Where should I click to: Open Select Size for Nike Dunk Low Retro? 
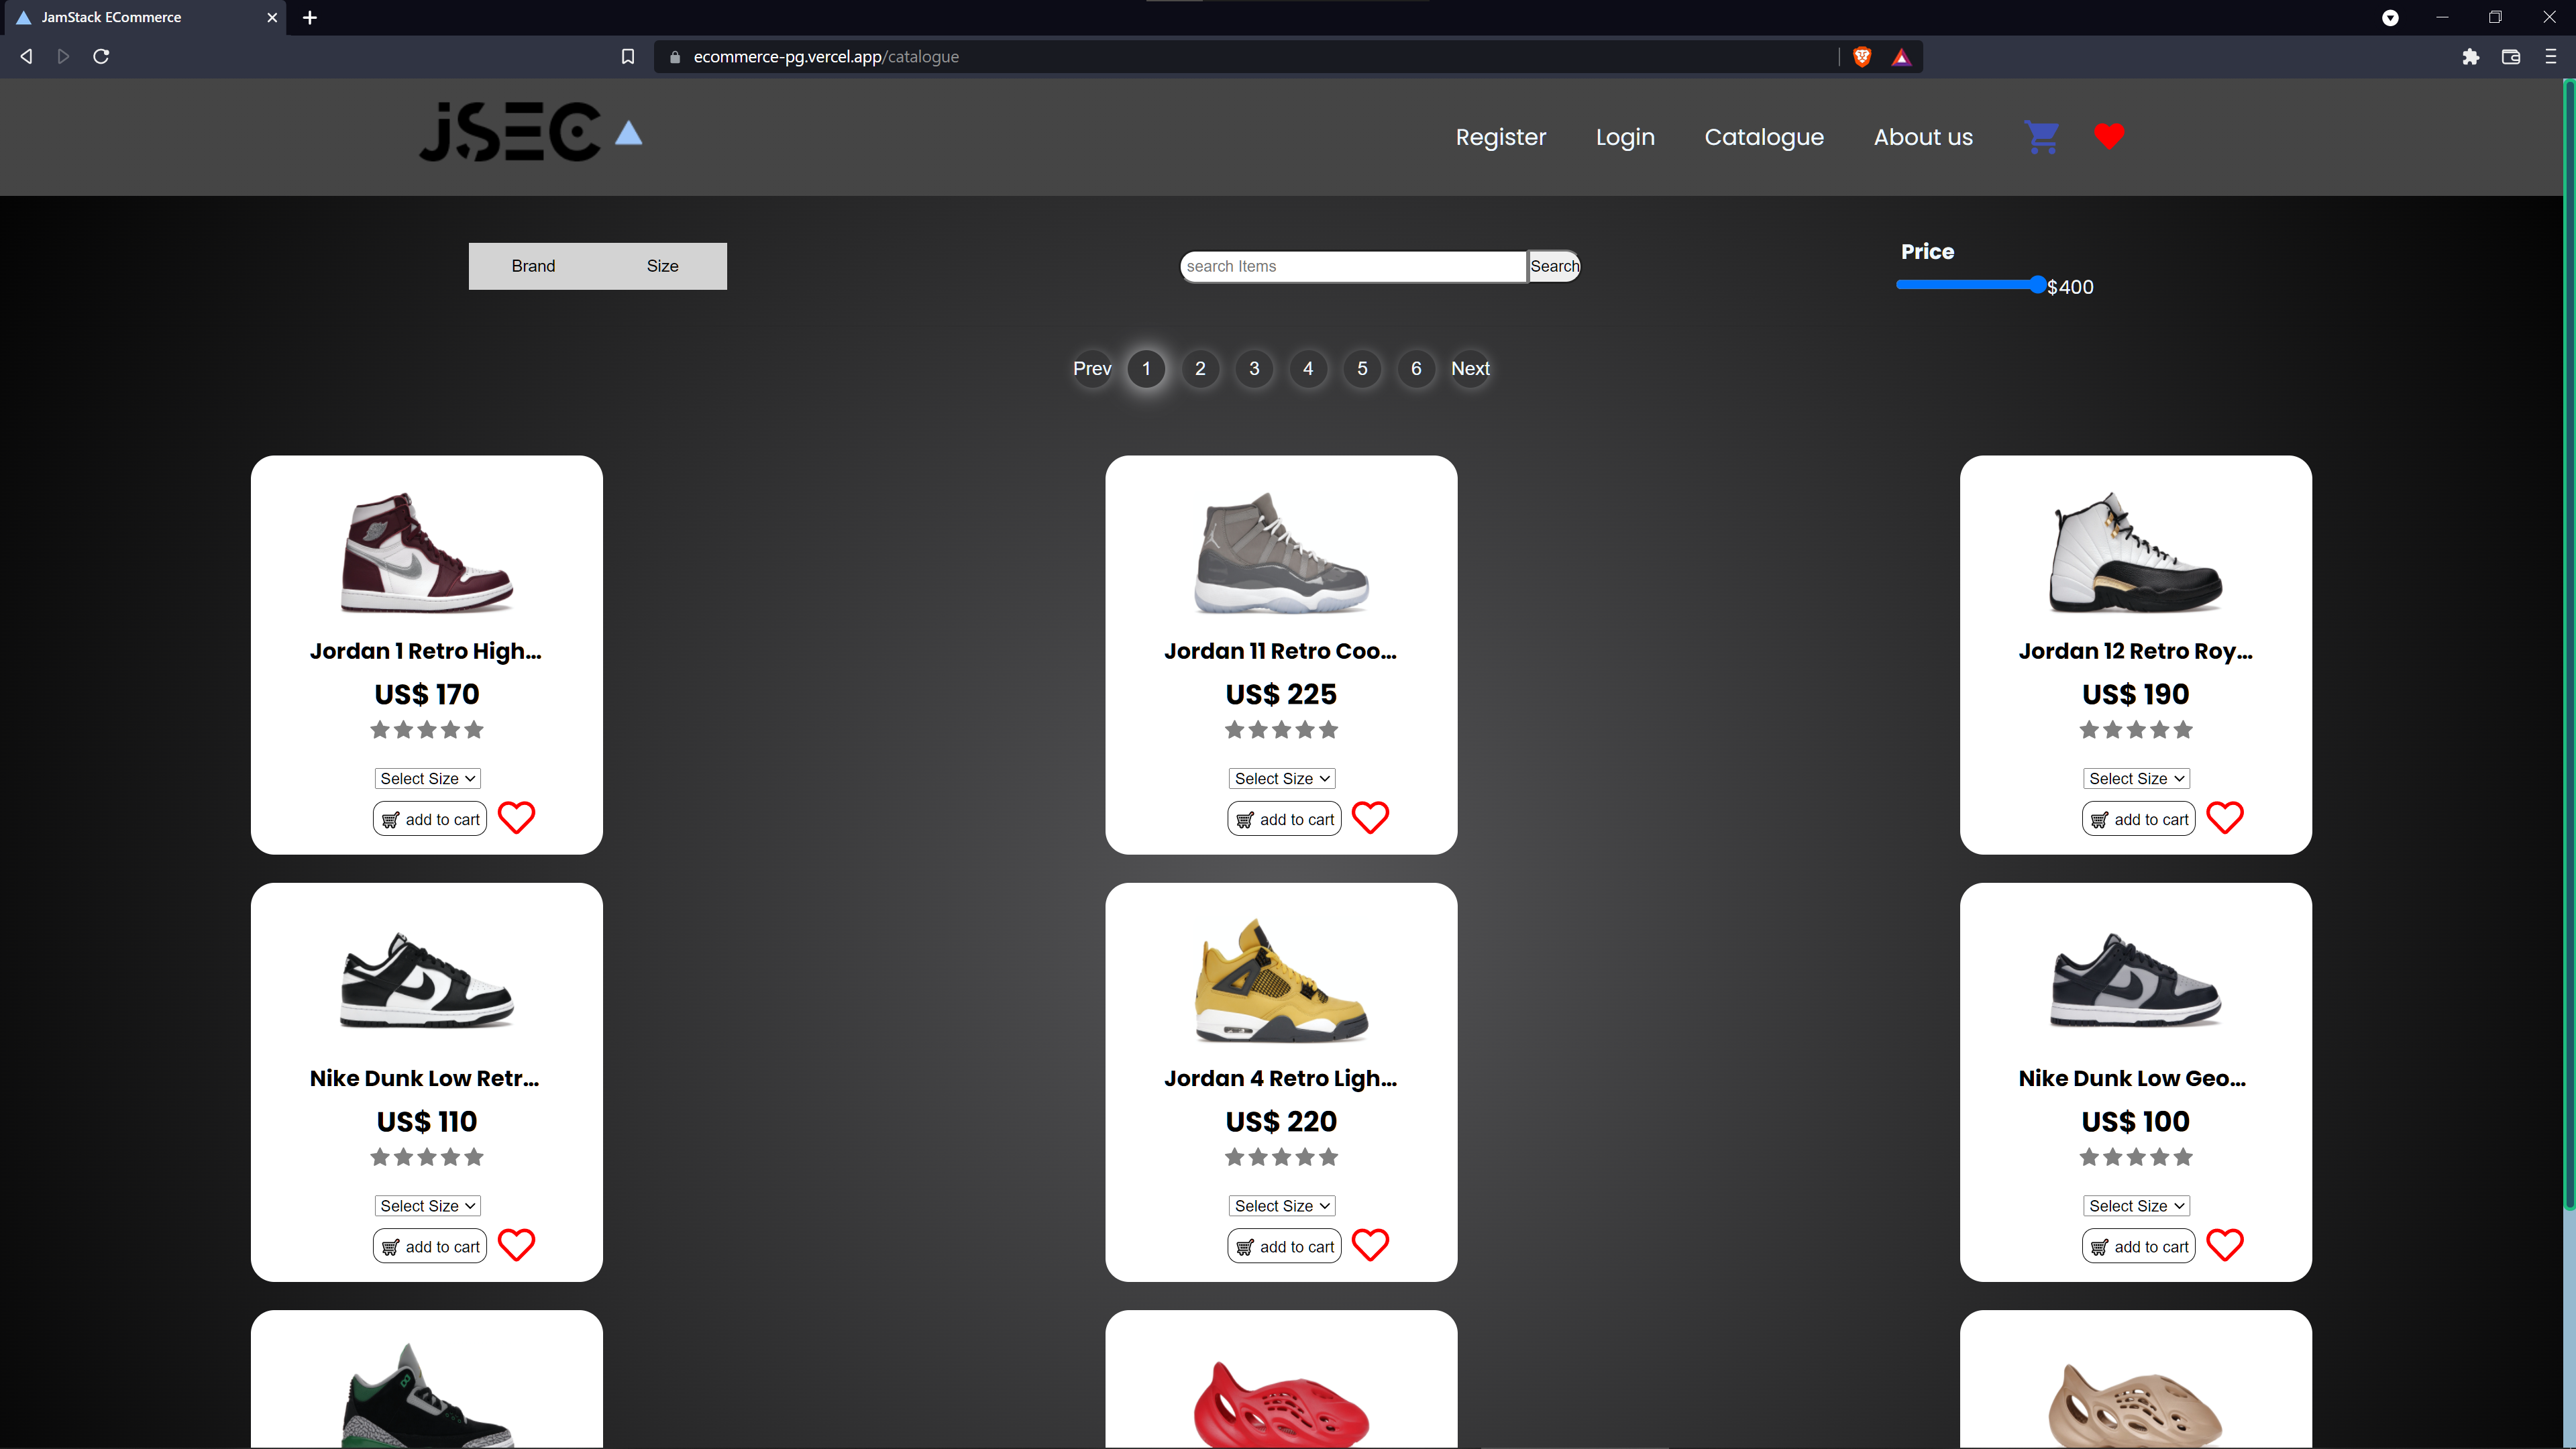427,1205
